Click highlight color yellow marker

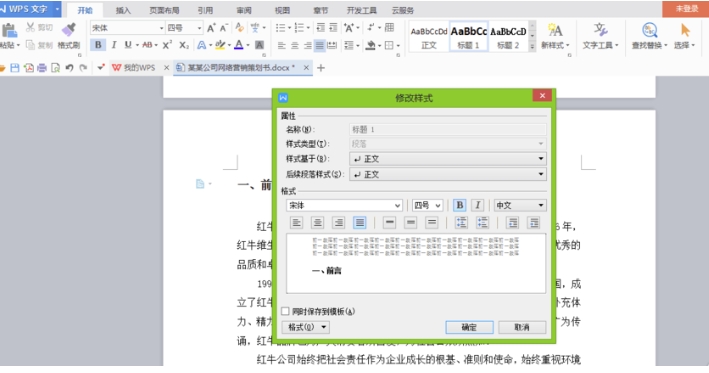click(220, 45)
